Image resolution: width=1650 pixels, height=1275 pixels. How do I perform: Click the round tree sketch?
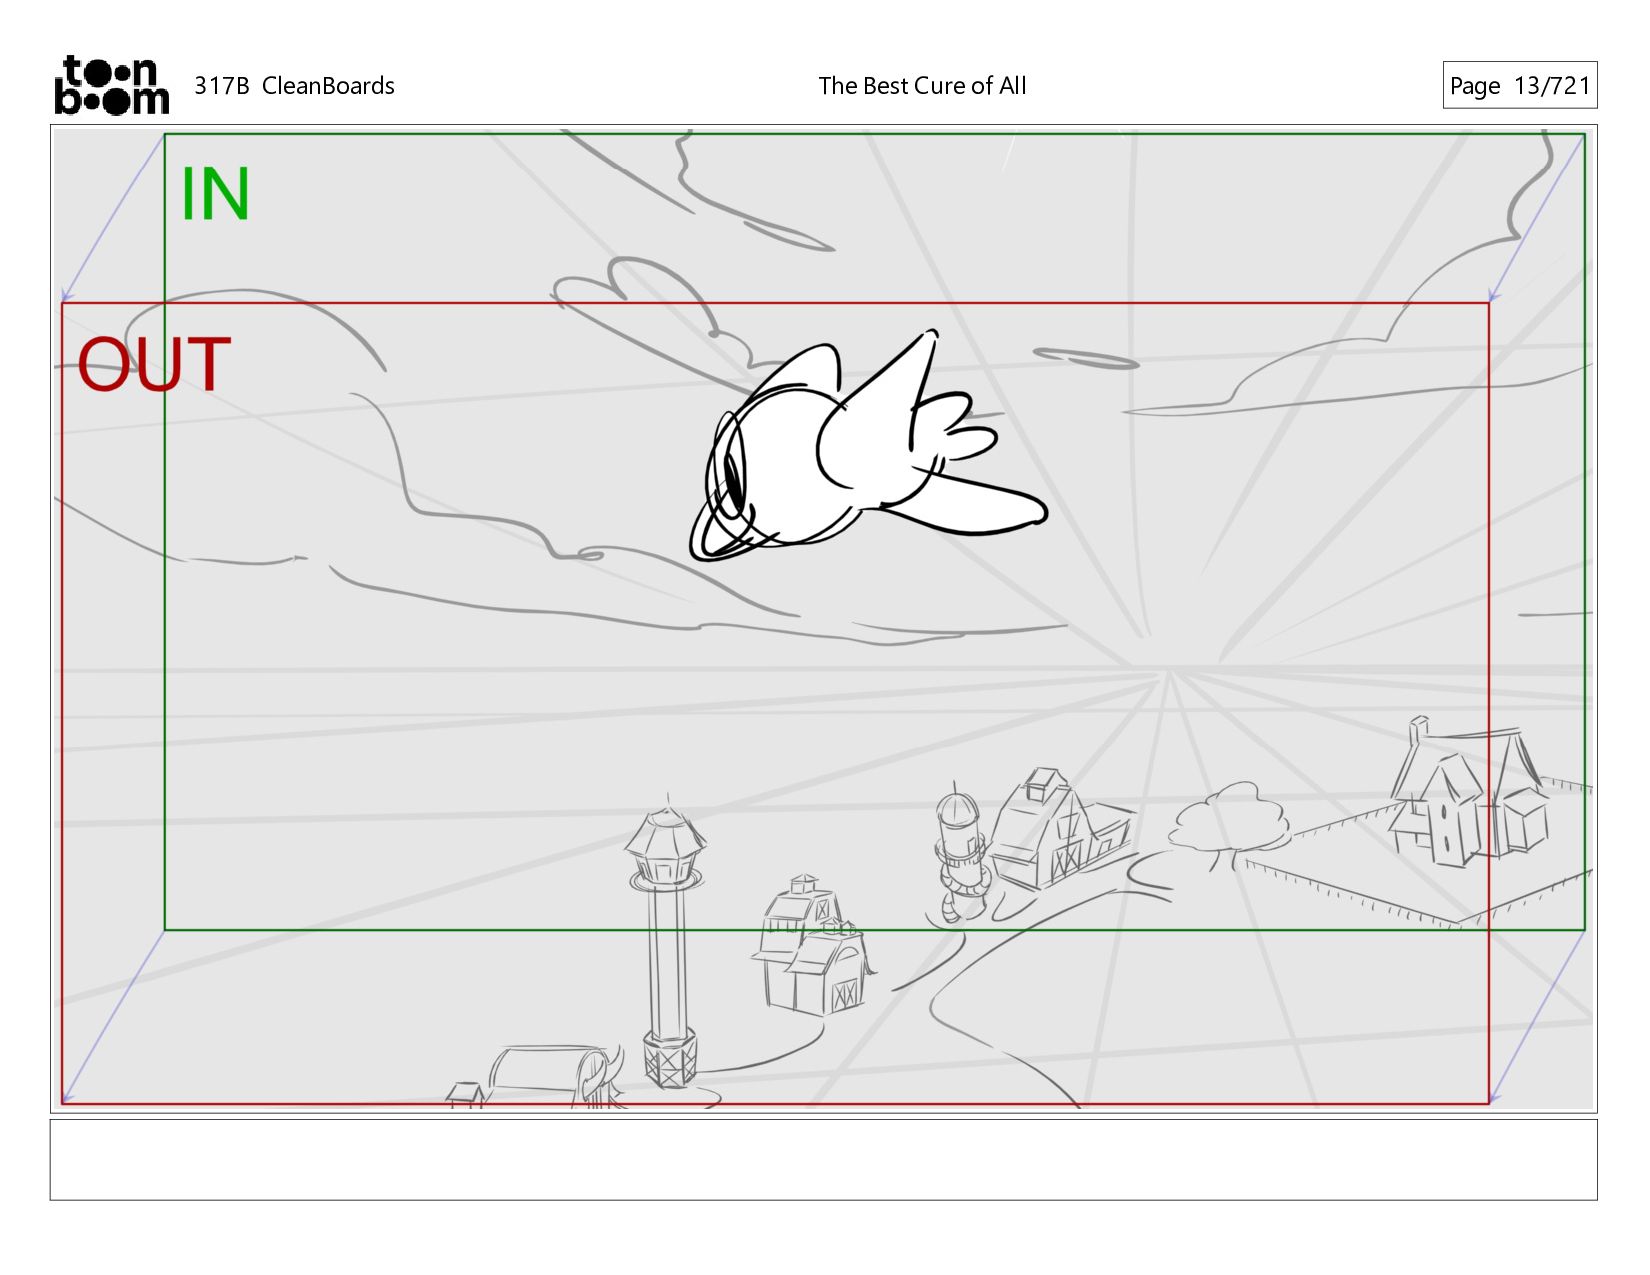[x=1228, y=824]
